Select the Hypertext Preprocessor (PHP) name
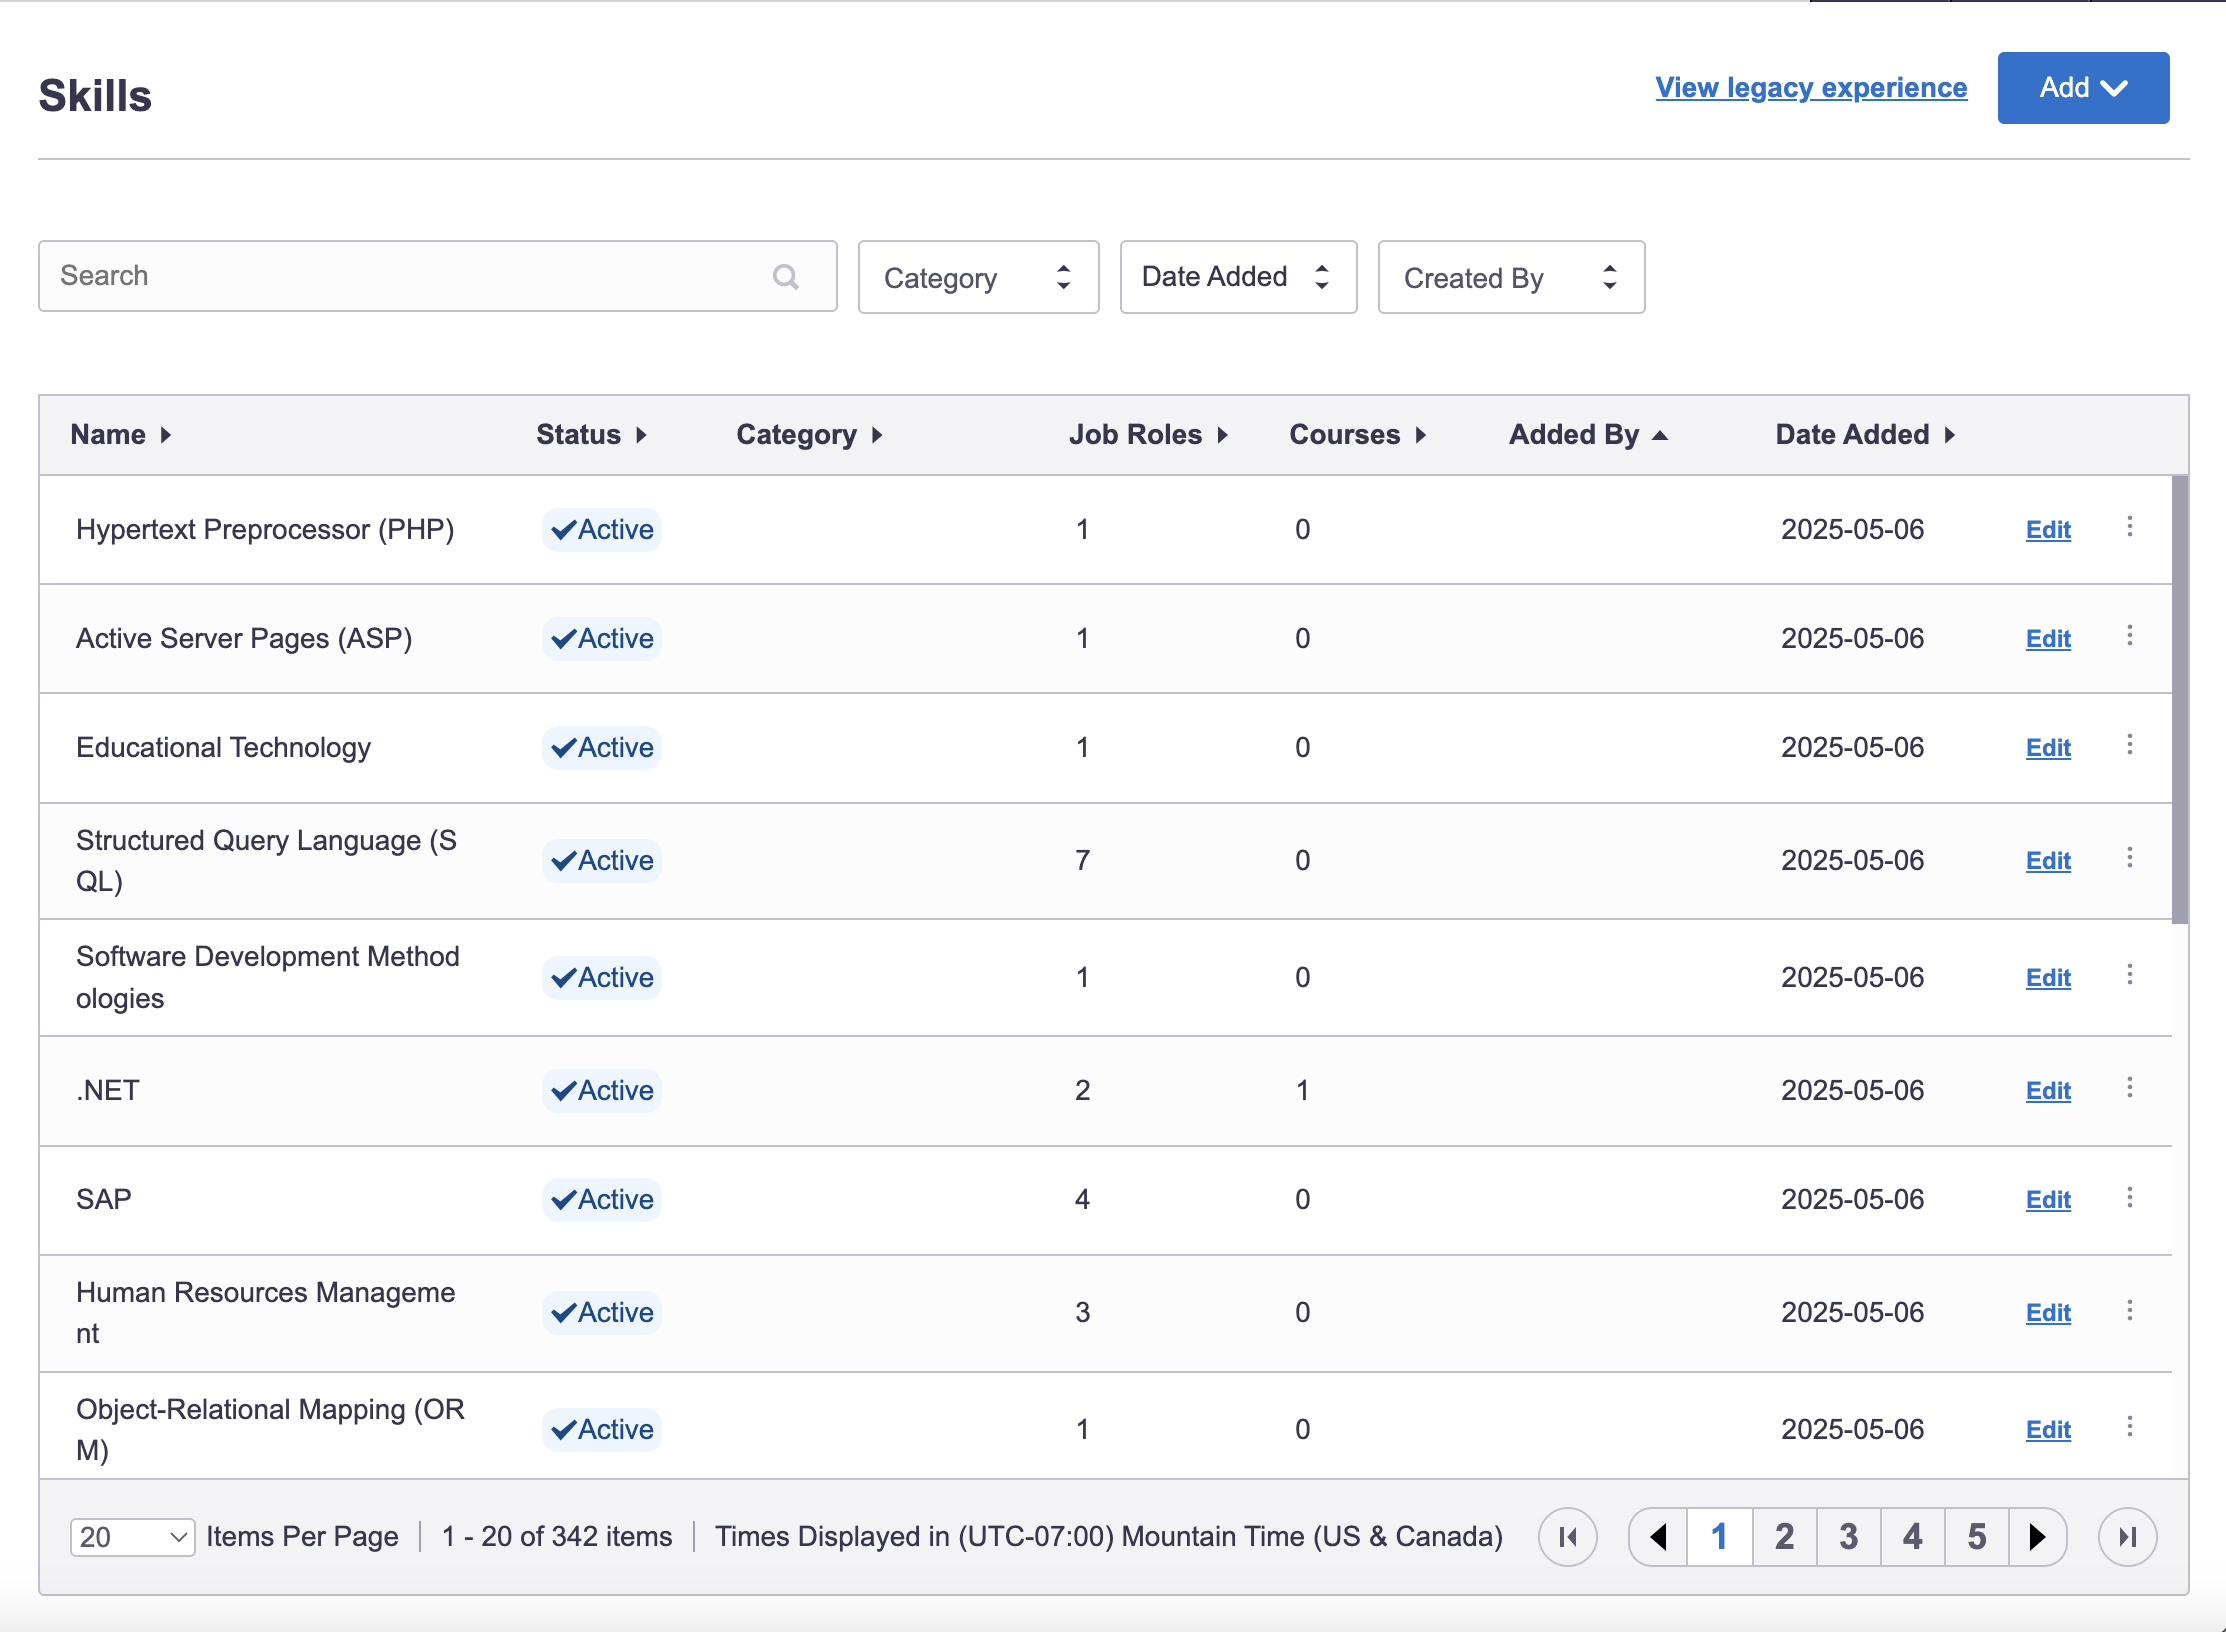This screenshot has height=1632, width=2226. 265,530
